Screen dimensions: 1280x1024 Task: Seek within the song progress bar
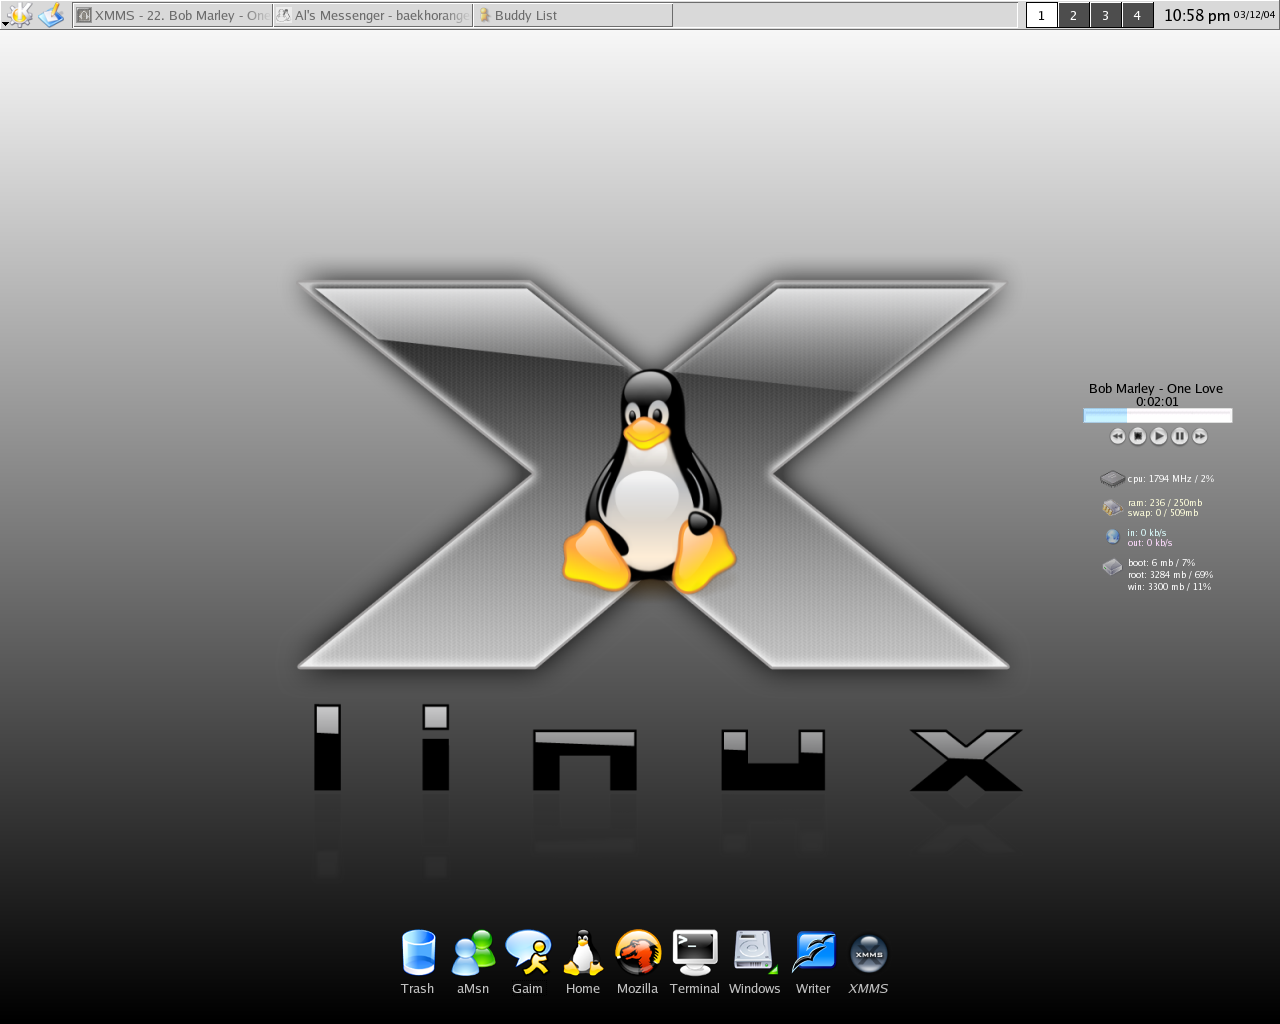point(1158,415)
